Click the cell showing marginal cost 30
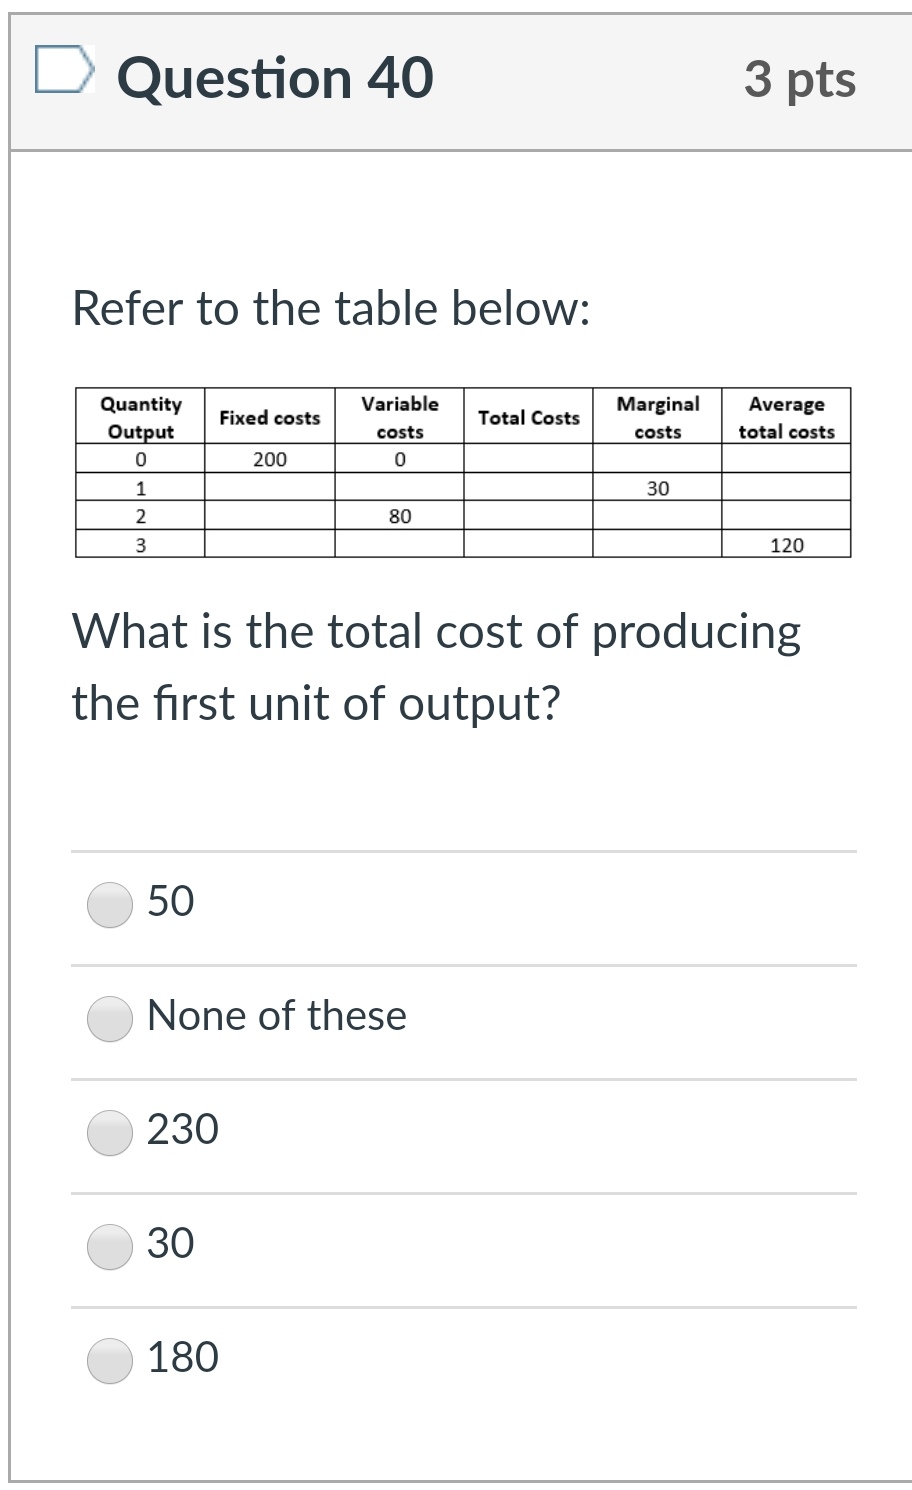Image resolution: width=912 pixels, height=1490 pixels. (657, 488)
